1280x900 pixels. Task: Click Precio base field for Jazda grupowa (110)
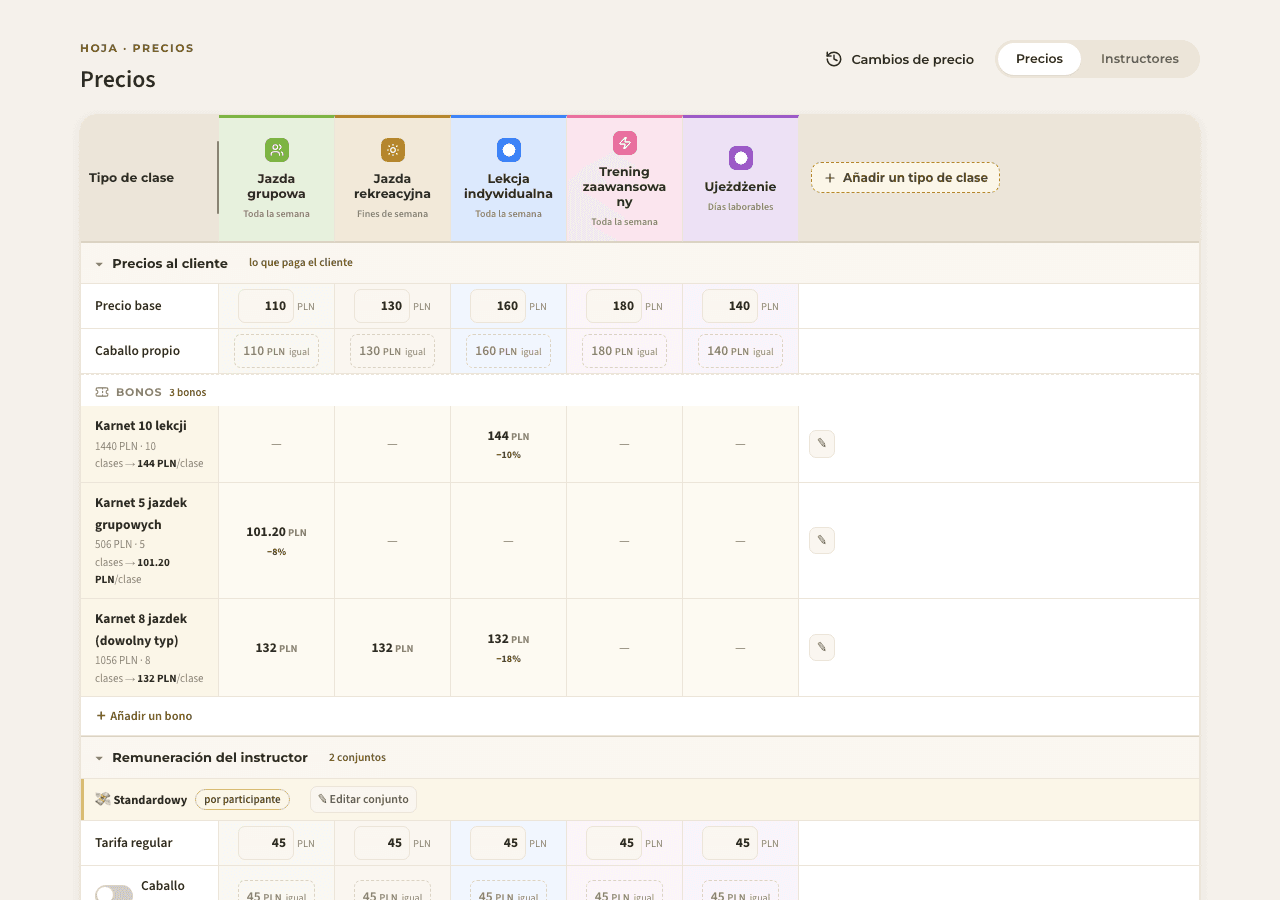point(266,306)
